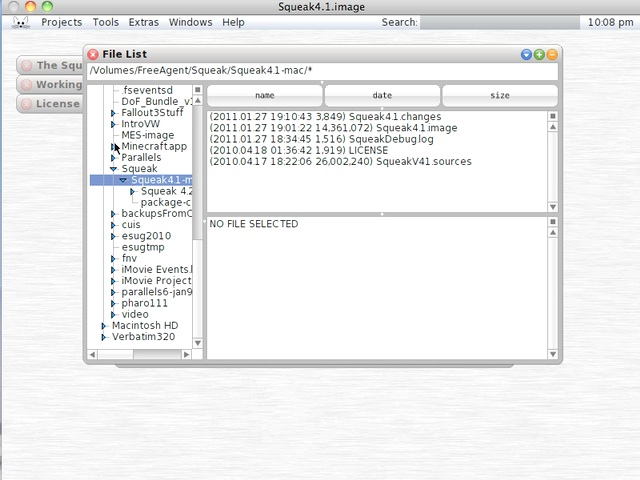Image resolution: width=640 pixels, height=480 pixels.
Task: Open the Projects menu
Action: [61, 22]
